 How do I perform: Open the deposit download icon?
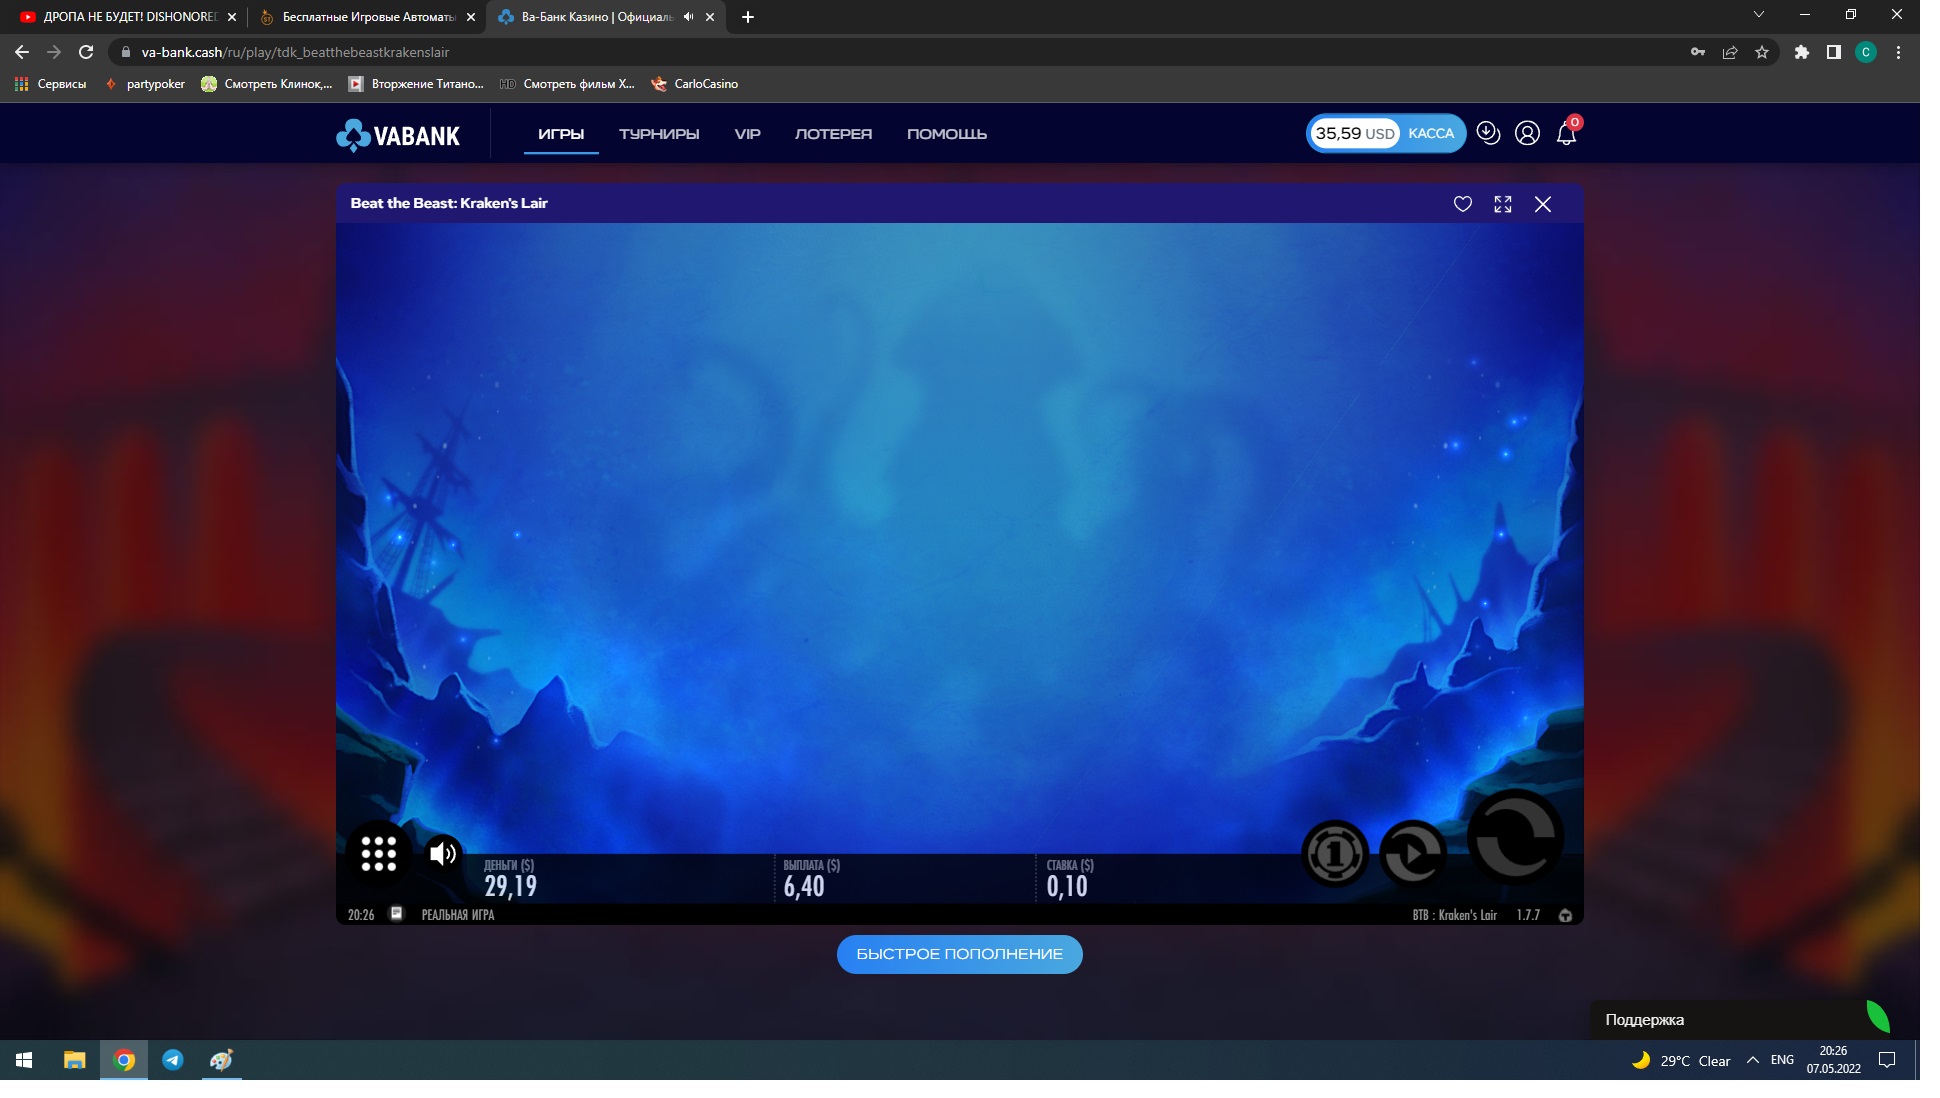pyautogui.click(x=1488, y=133)
